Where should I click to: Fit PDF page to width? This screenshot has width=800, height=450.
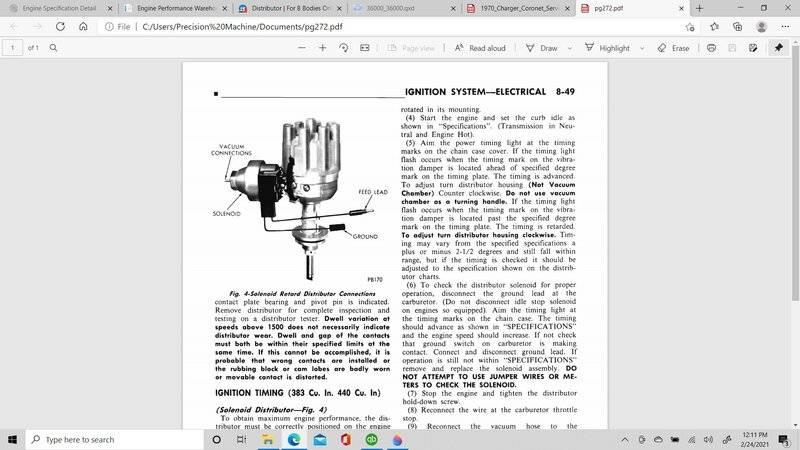364,47
